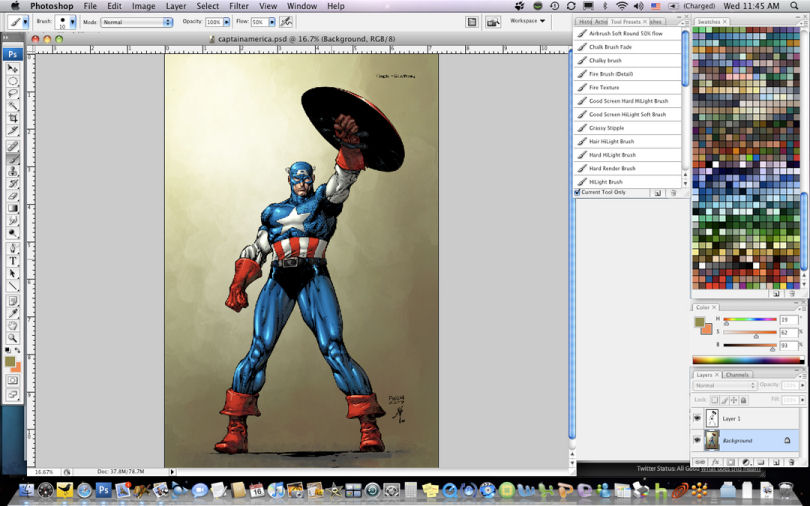
Task: Toggle lock position
Action: click(x=734, y=400)
